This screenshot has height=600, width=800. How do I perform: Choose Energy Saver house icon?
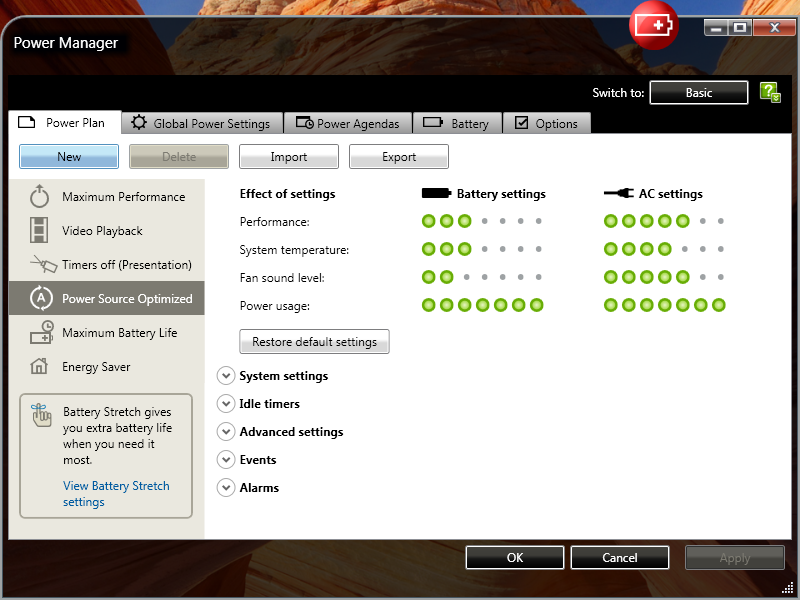(40, 367)
